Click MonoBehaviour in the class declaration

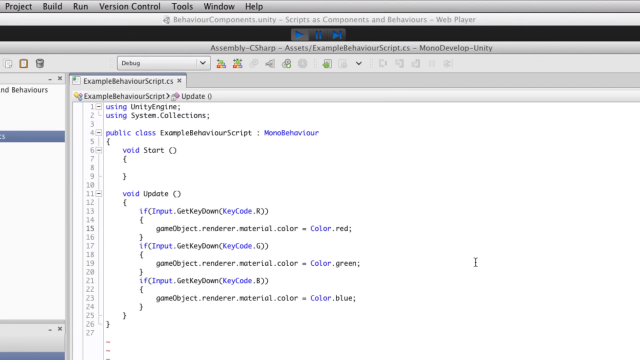291,133
